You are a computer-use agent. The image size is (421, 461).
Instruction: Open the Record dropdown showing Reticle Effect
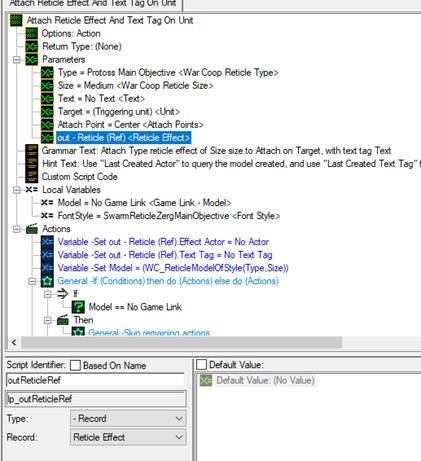[128, 437]
